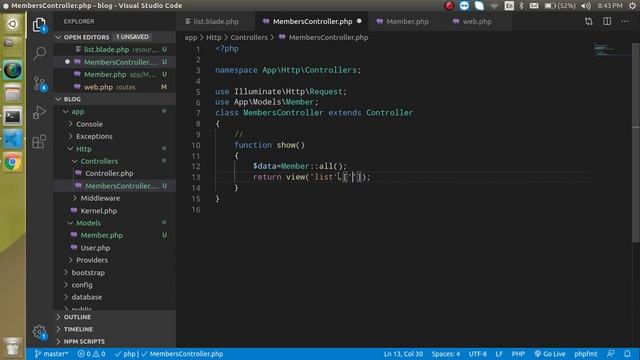Split the editor to the right
The image size is (640, 360).
click(x=607, y=21)
